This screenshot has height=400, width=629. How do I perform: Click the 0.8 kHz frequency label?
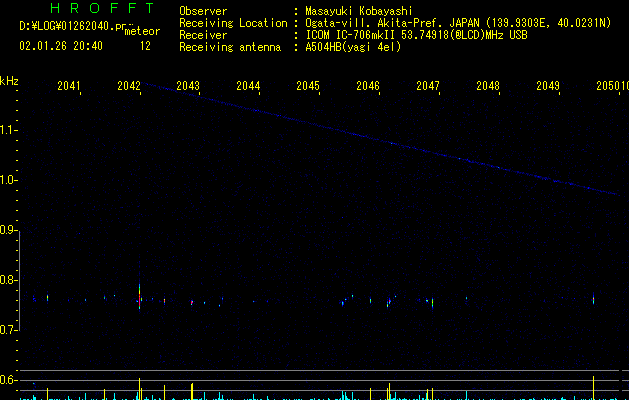pos(8,280)
